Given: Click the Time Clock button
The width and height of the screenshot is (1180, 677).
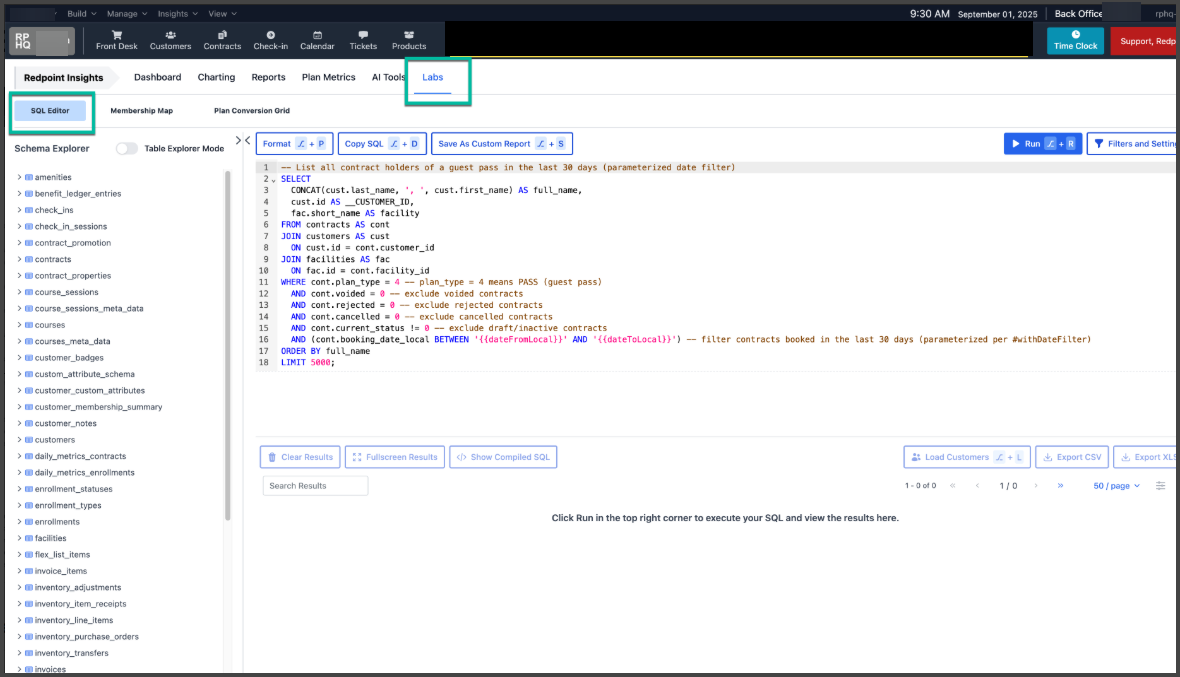Looking at the screenshot, I should pyautogui.click(x=1075, y=40).
